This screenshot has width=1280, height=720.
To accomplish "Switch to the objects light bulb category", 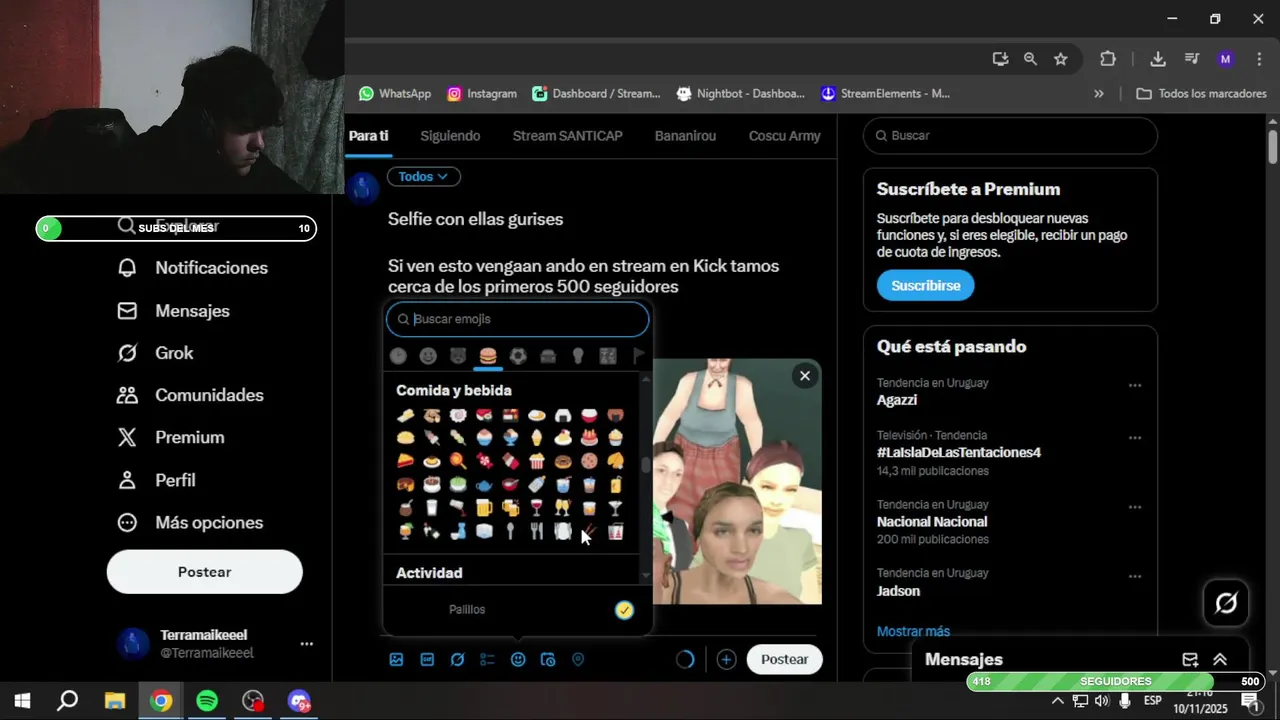I will (578, 355).
